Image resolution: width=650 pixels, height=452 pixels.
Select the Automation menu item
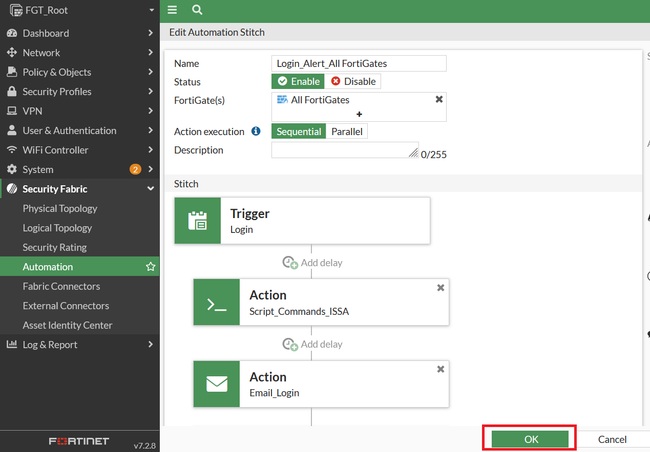(x=80, y=267)
